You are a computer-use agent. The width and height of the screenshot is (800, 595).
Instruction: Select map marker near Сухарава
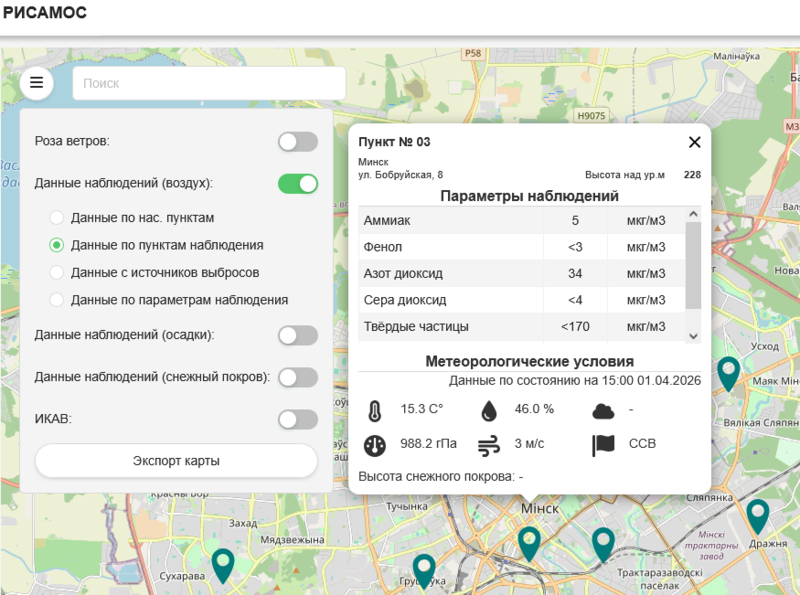[x=222, y=564]
